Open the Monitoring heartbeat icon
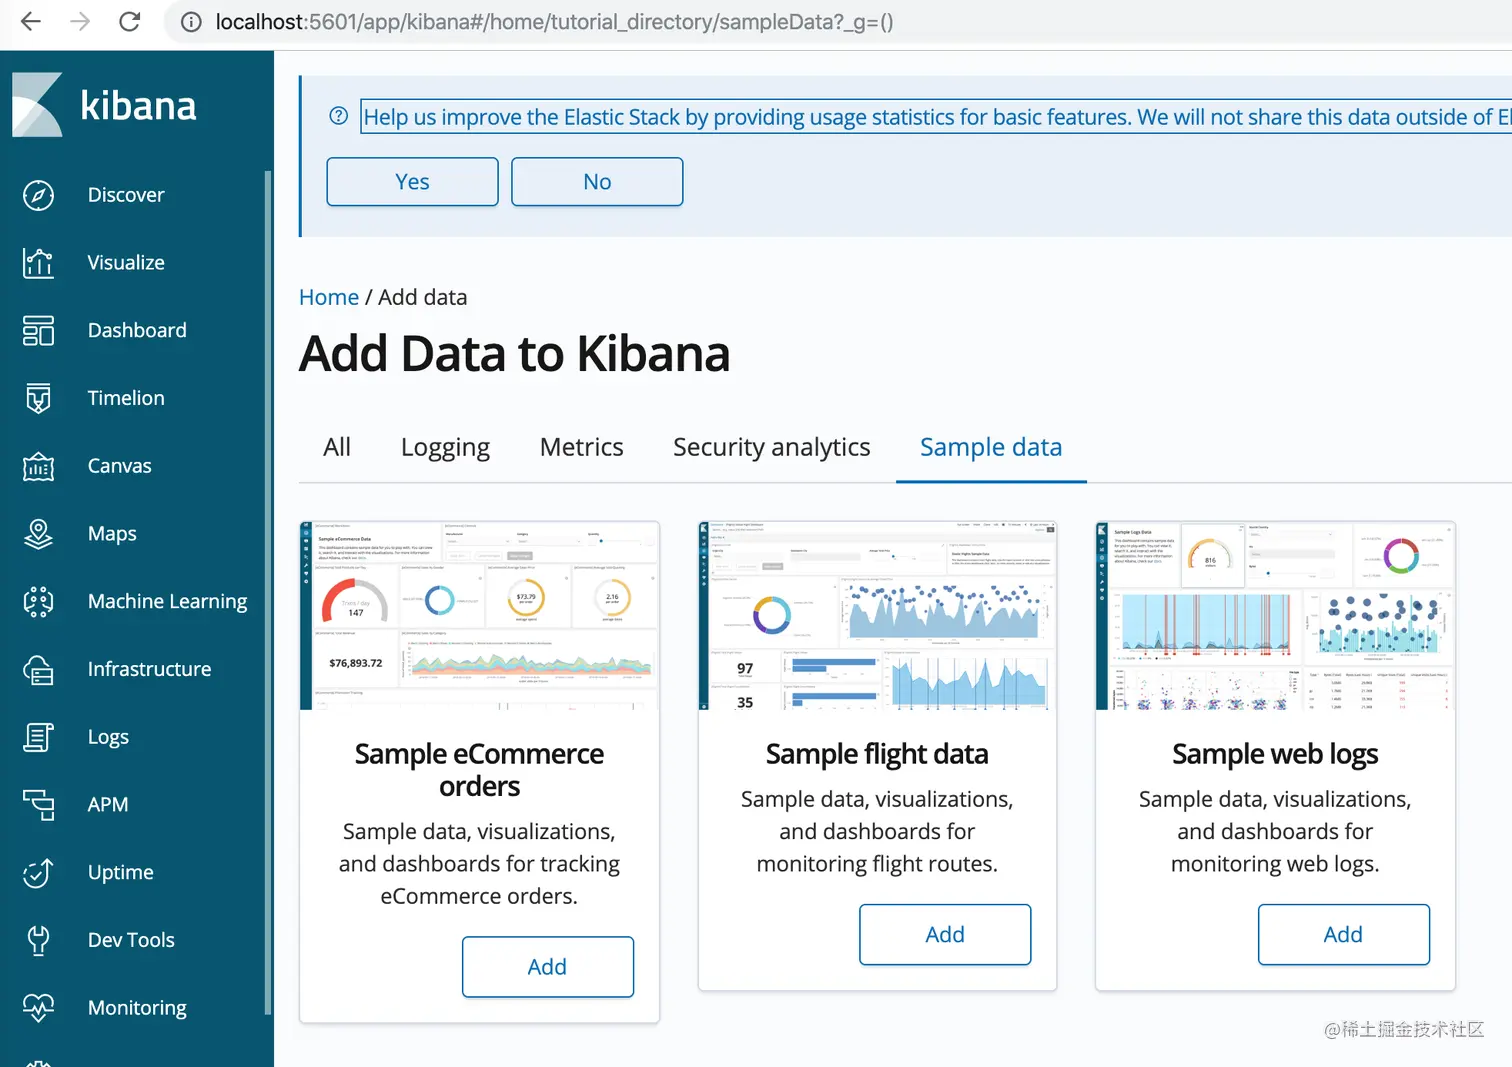 (38, 1008)
